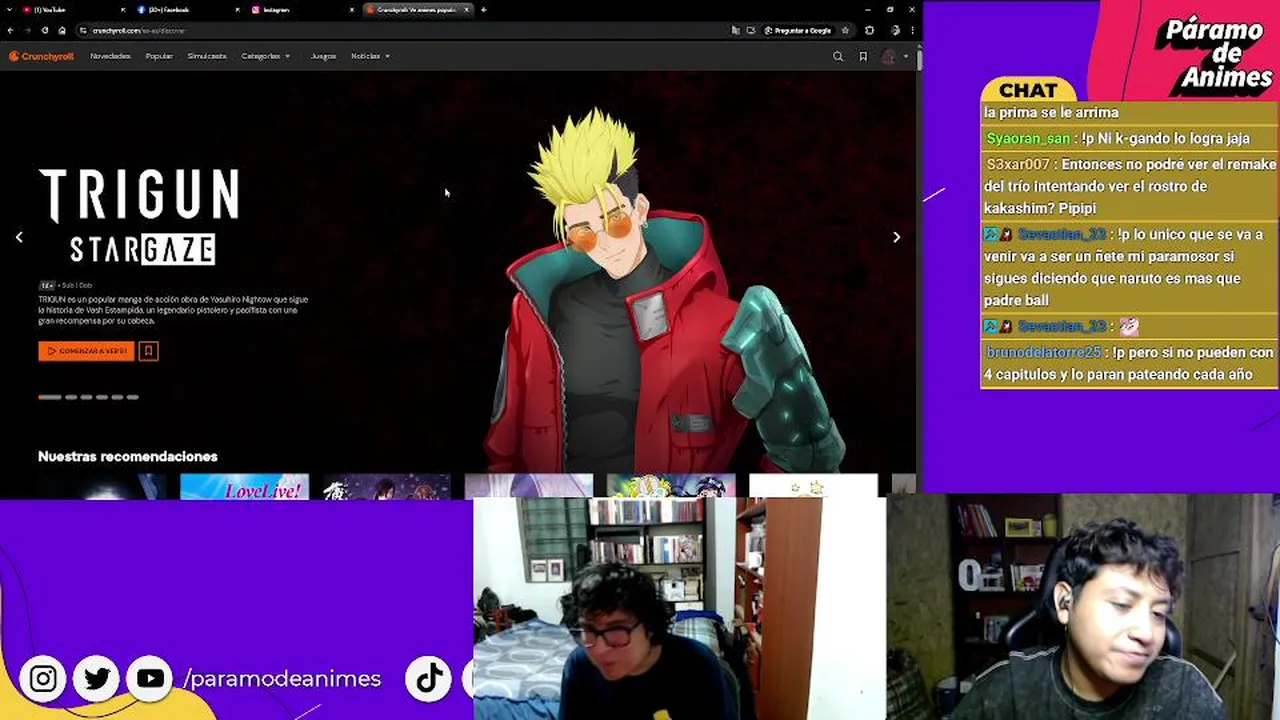Viewport: 1280px width, 720px height.
Task: Open the Simulcasts menu item
Action: (x=207, y=56)
